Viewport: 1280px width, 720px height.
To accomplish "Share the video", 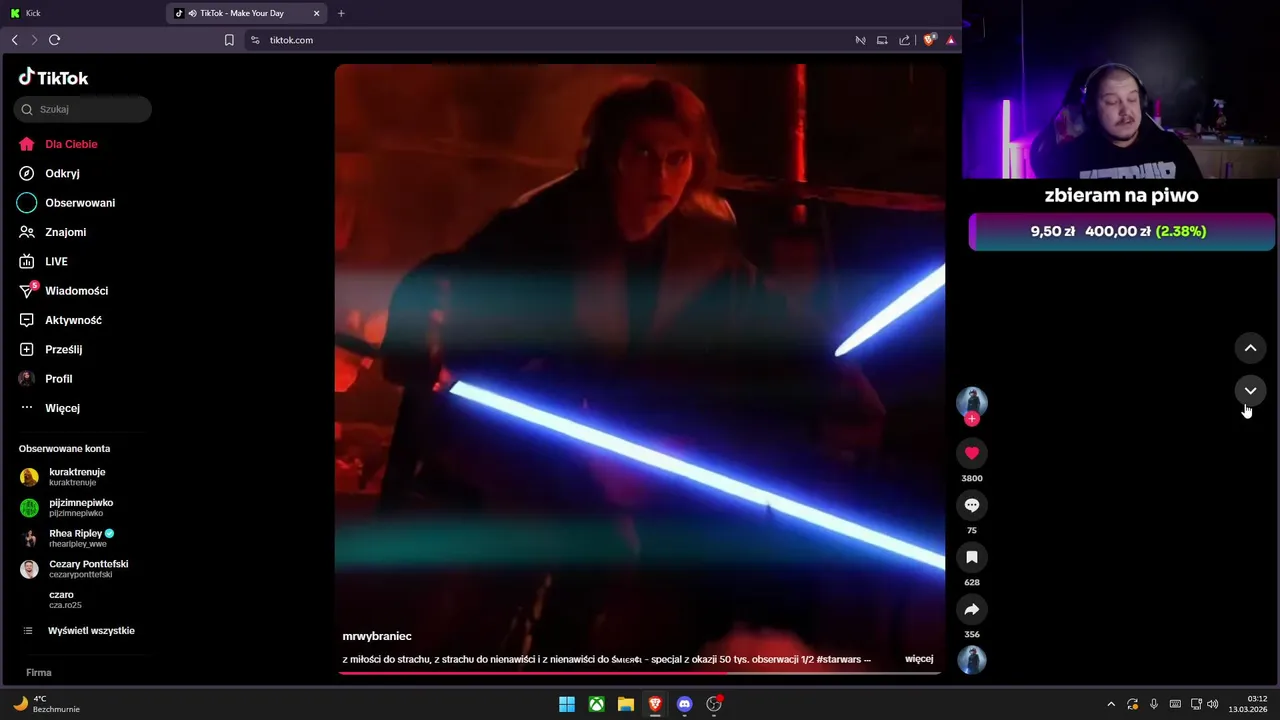I will point(972,609).
